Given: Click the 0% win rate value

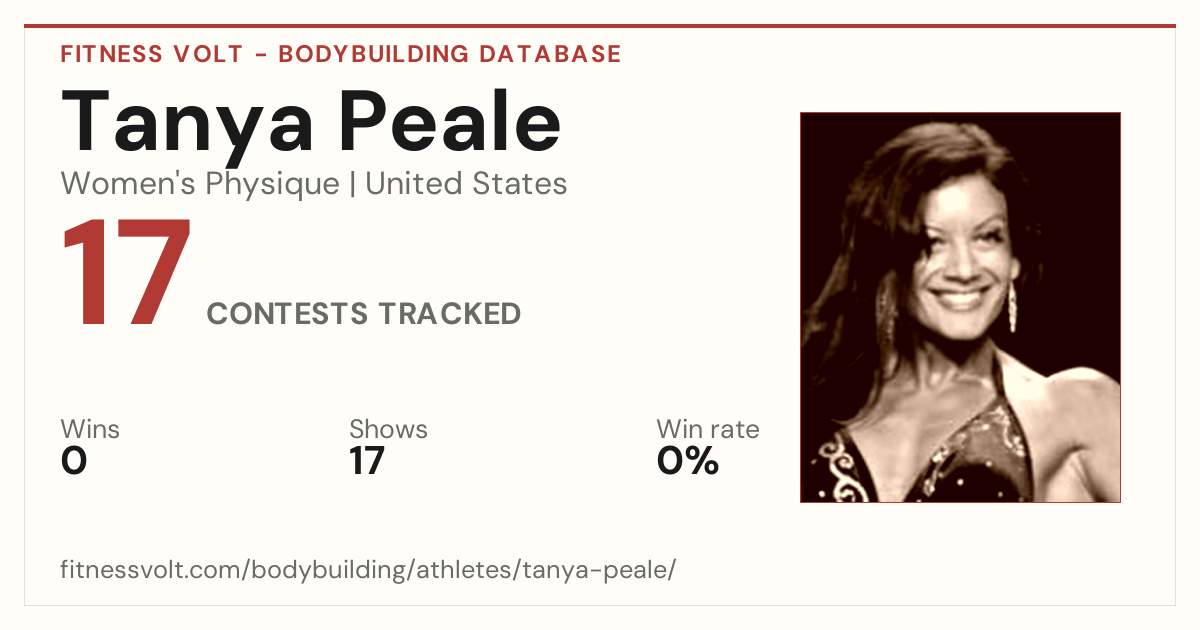Looking at the screenshot, I should pyautogui.click(x=688, y=461).
